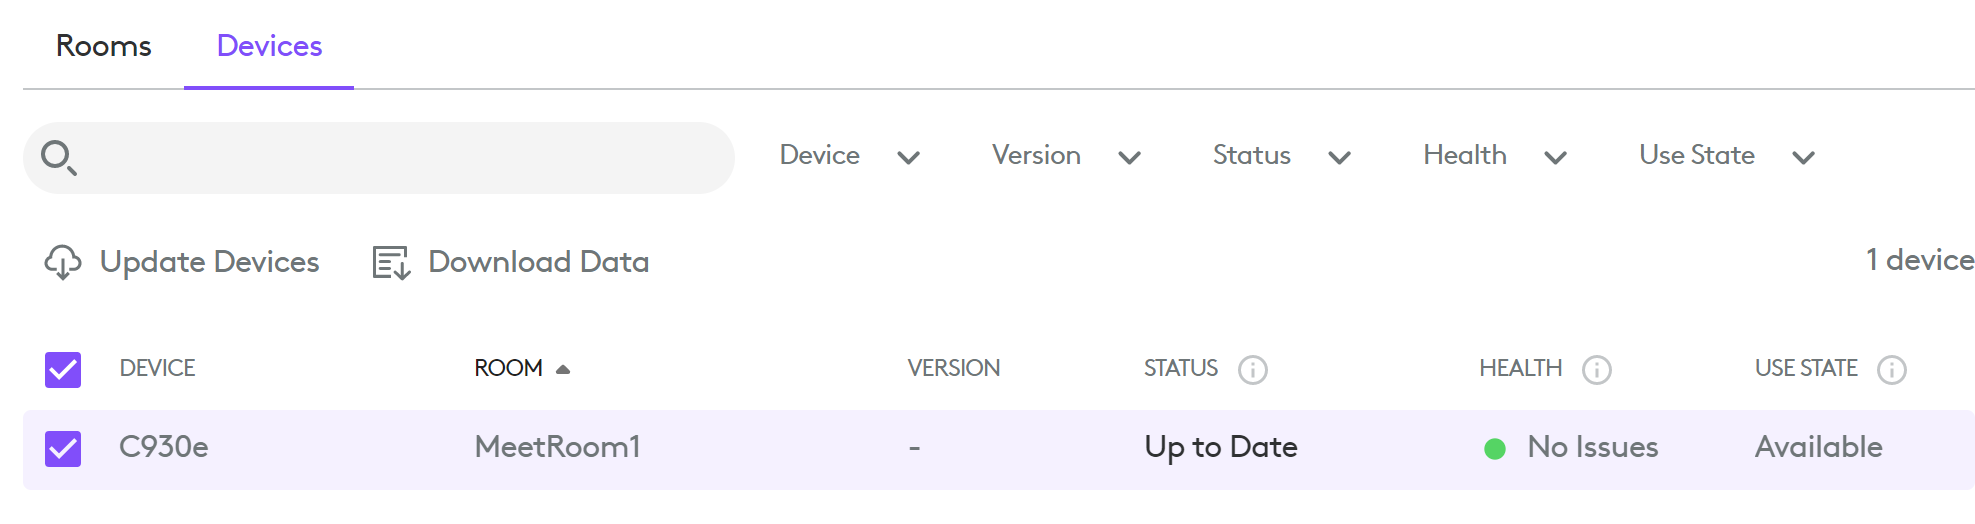Click the search magnifier icon
This screenshot has height=524, width=1975.
[58, 157]
